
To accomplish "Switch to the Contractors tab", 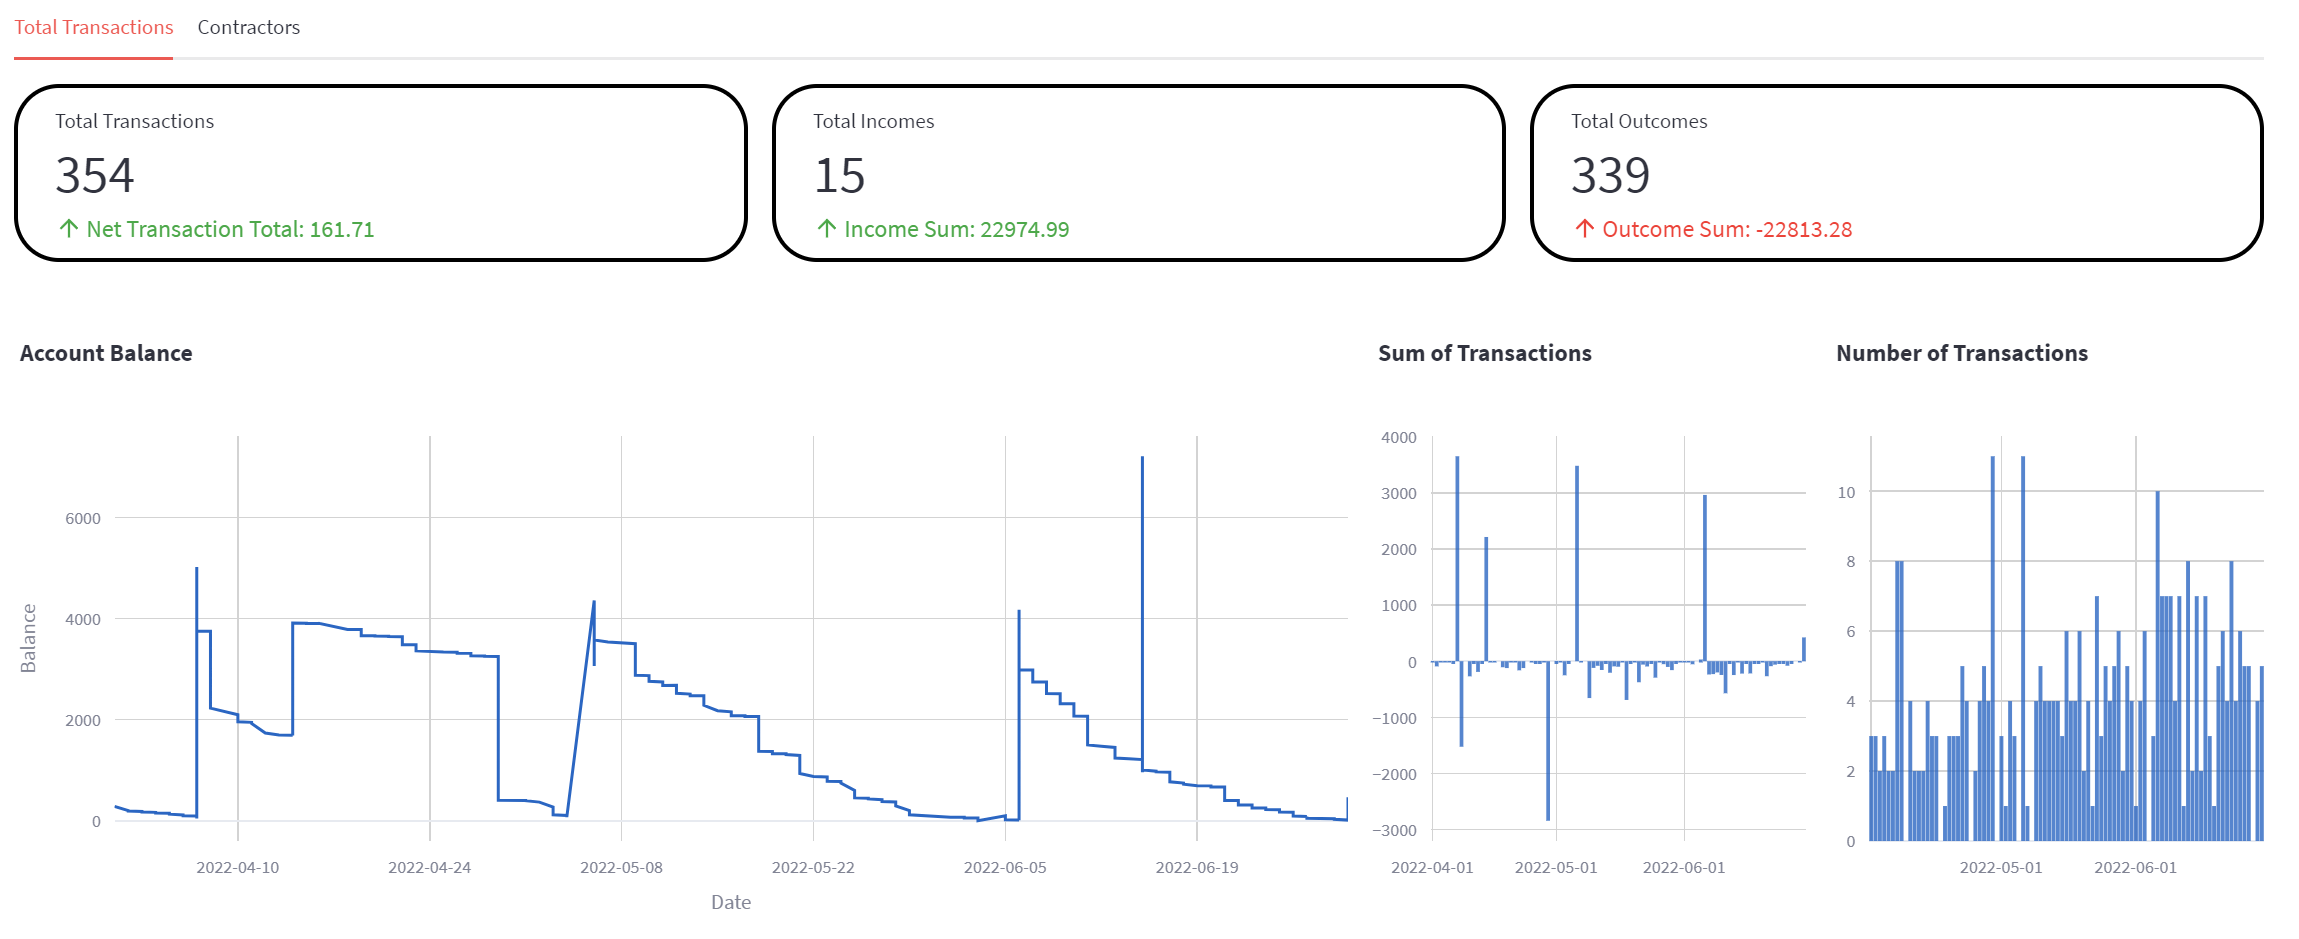I will pyautogui.click(x=248, y=28).
